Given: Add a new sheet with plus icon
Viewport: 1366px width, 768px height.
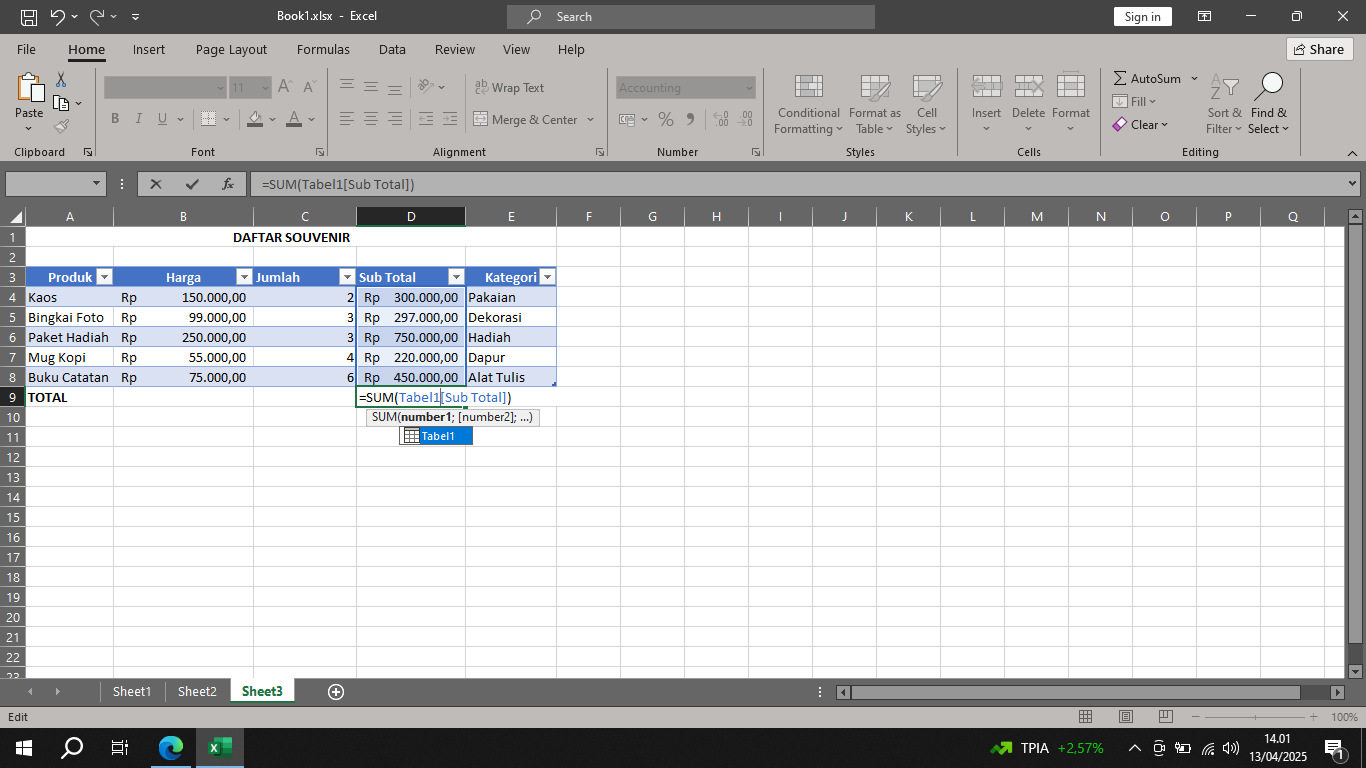Looking at the screenshot, I should (x=336, y=692).
